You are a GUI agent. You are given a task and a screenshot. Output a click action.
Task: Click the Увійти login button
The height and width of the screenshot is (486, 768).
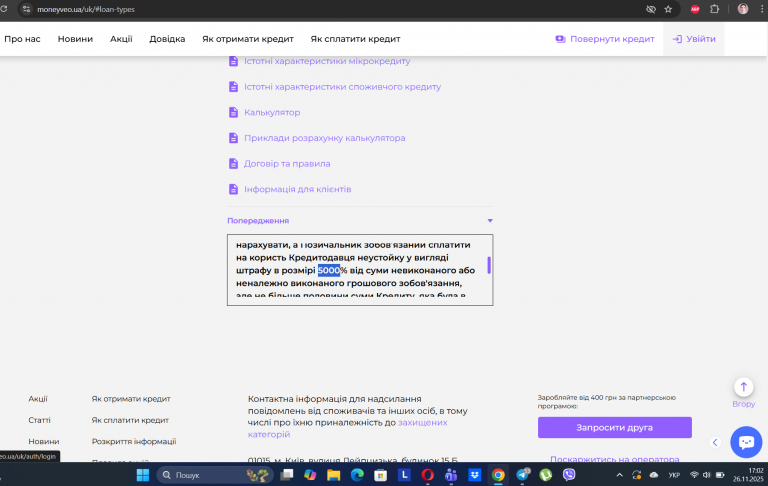[x=694, y=39]
